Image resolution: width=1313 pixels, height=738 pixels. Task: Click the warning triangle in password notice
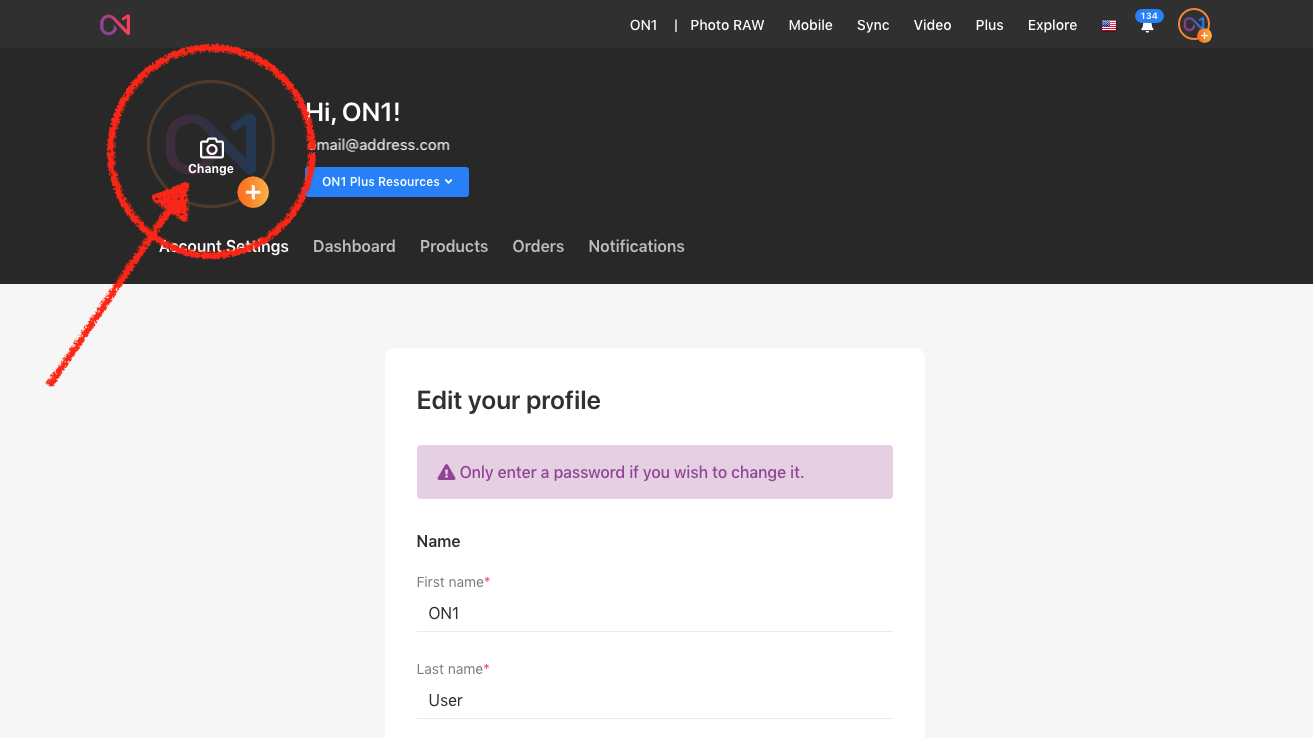point(447,472)
